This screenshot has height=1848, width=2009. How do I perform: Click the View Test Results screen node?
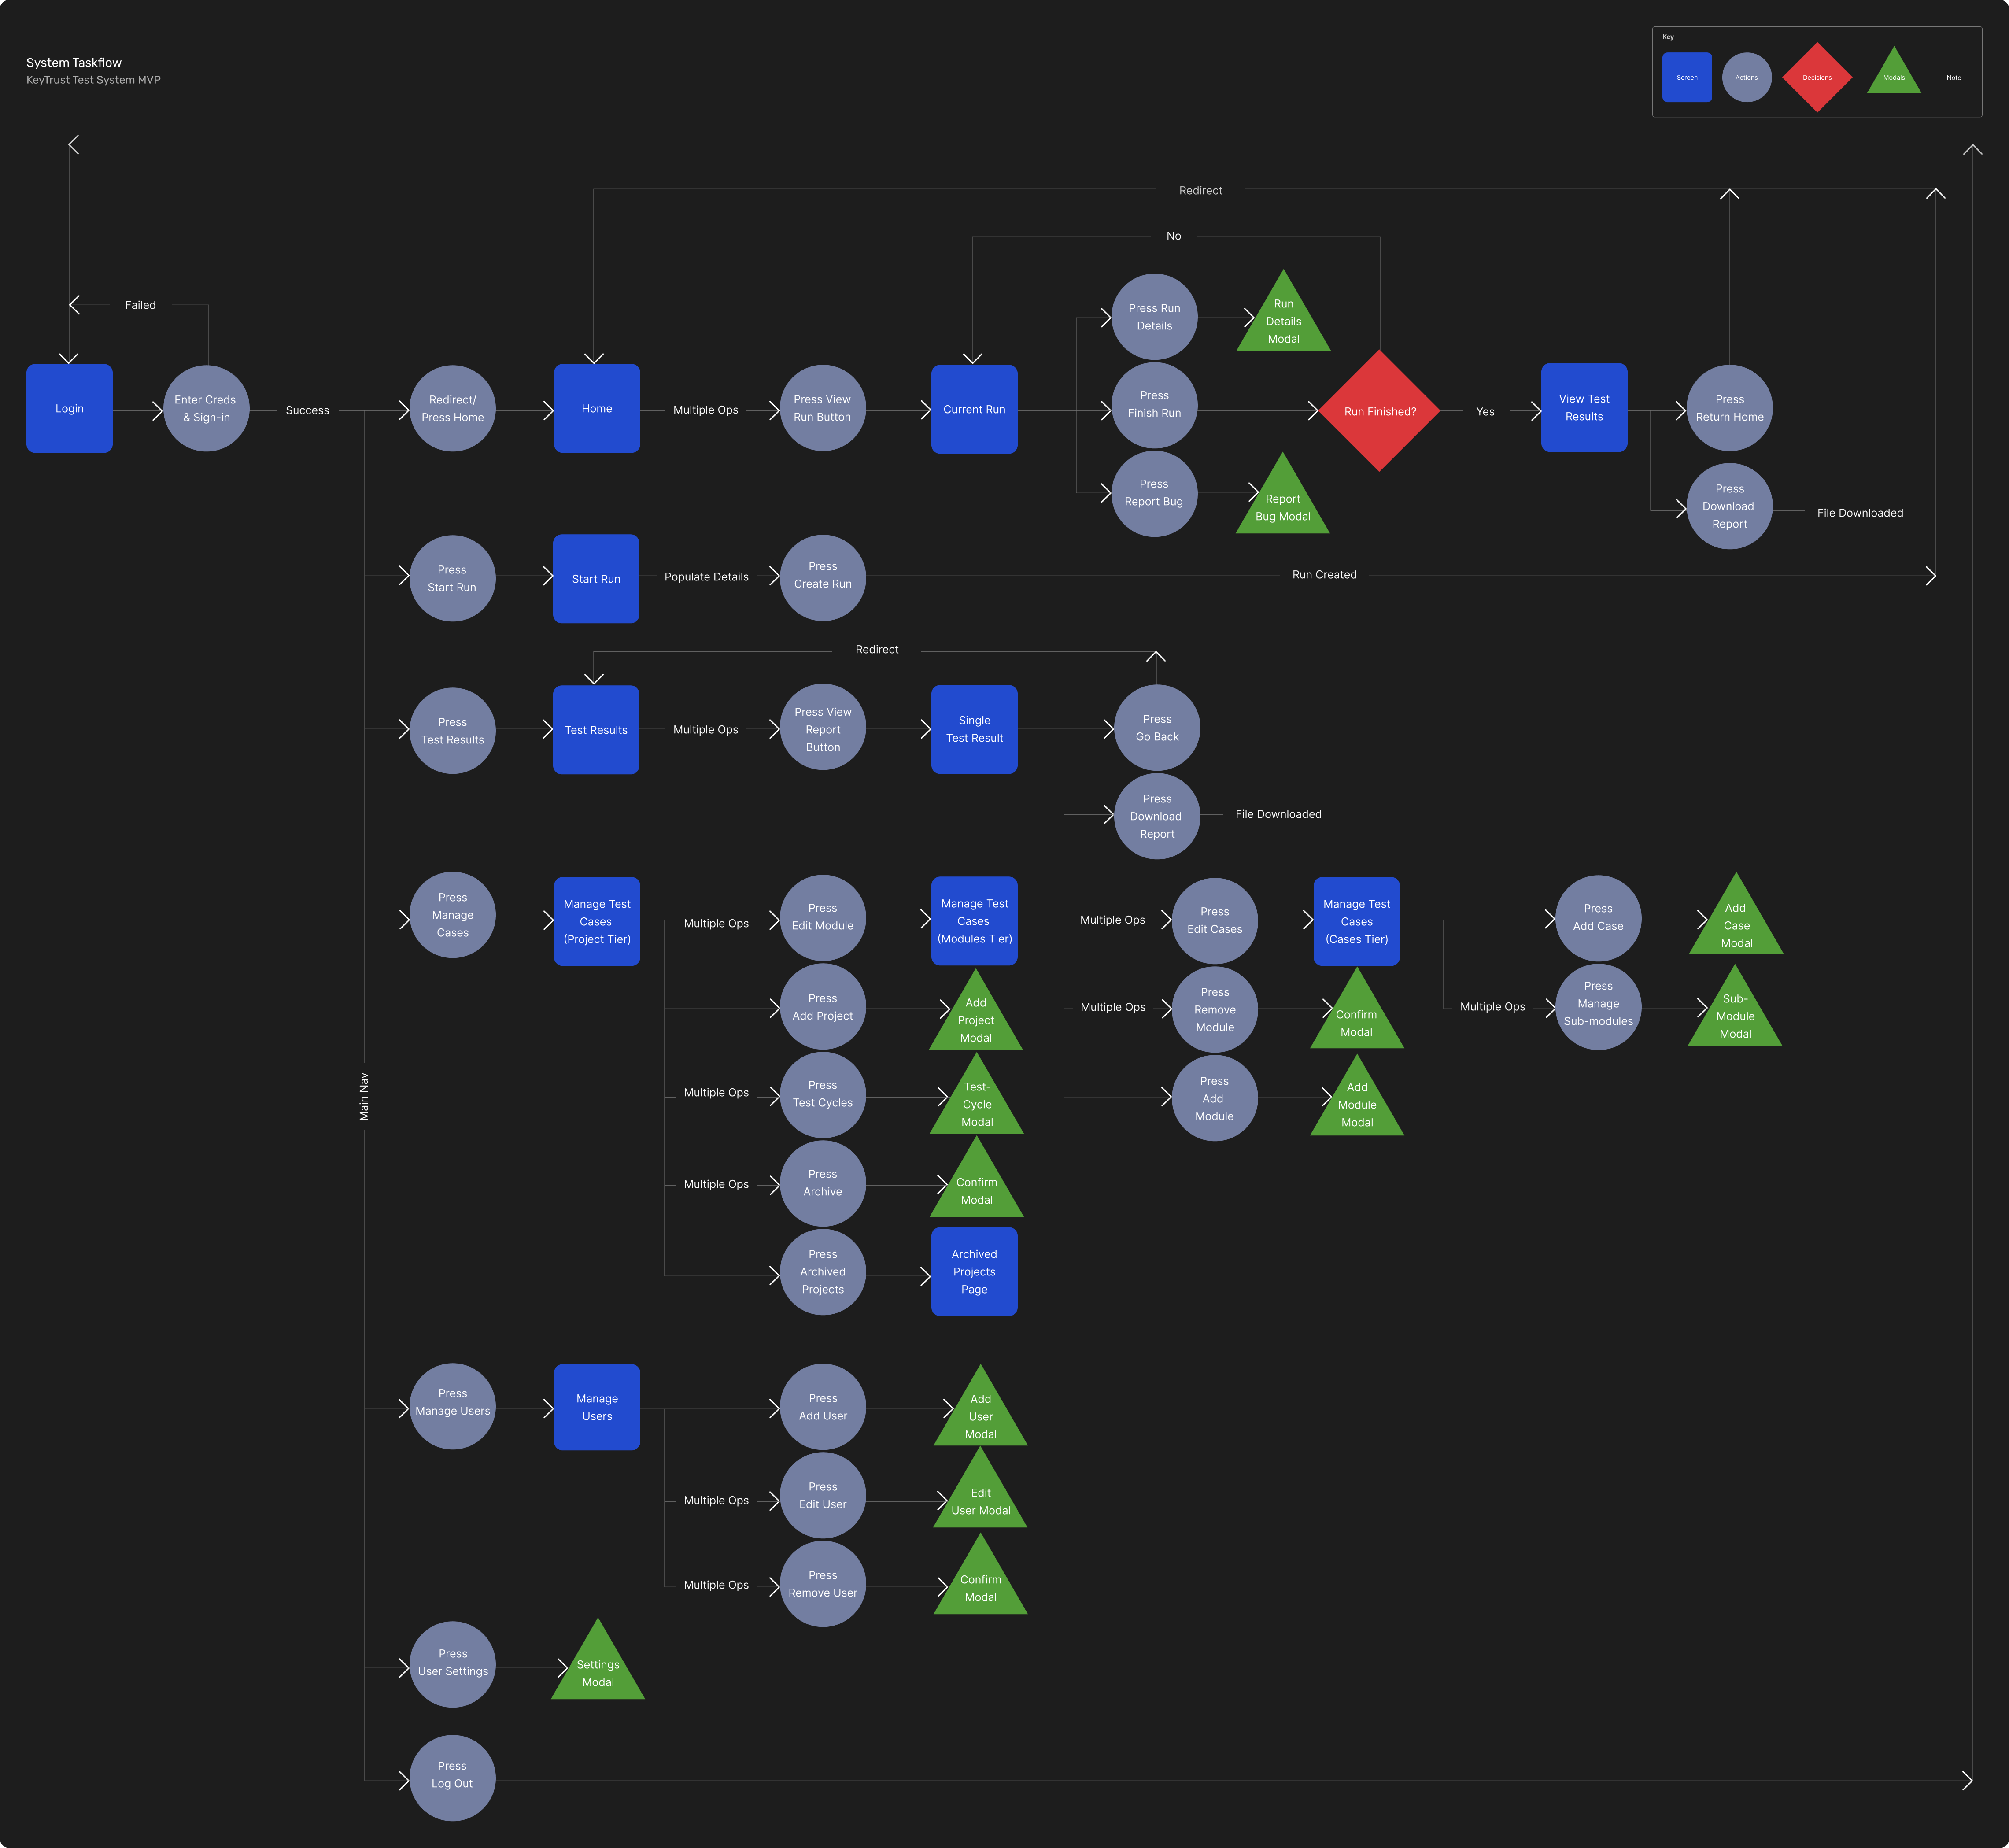[x=1583, y=407]
